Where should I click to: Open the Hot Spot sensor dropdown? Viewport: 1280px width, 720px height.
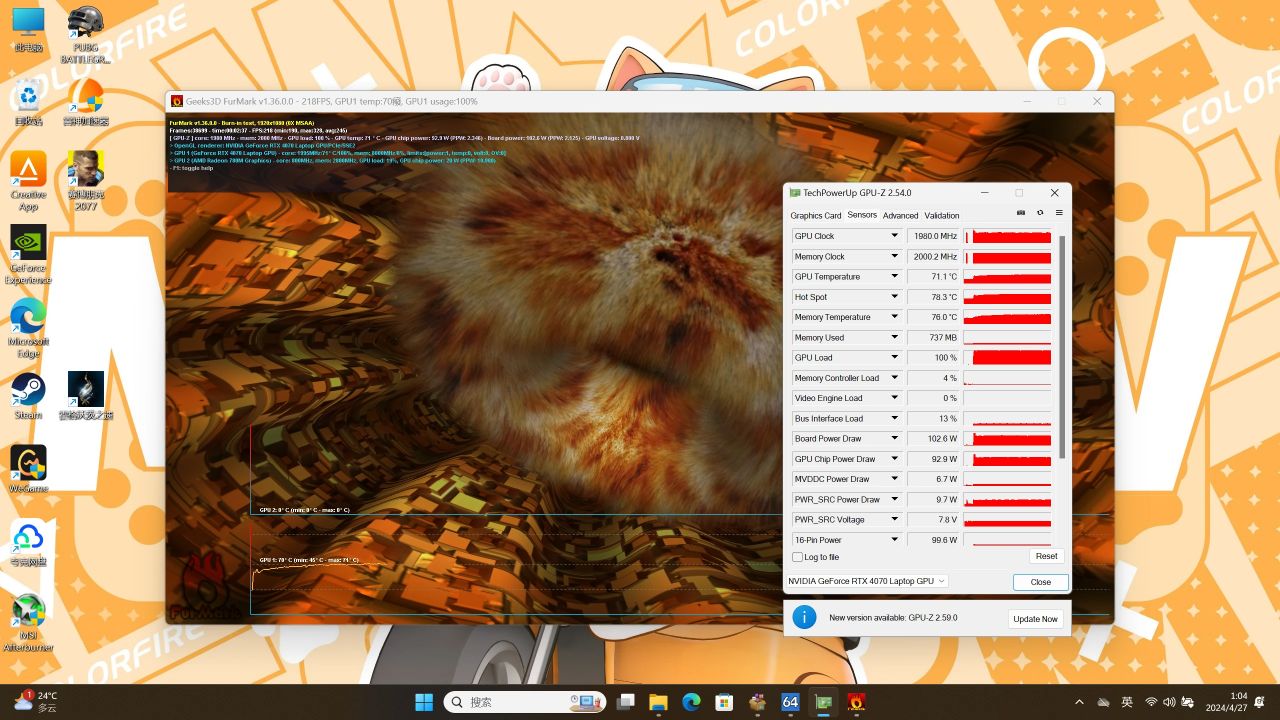[x=895, y=297]
